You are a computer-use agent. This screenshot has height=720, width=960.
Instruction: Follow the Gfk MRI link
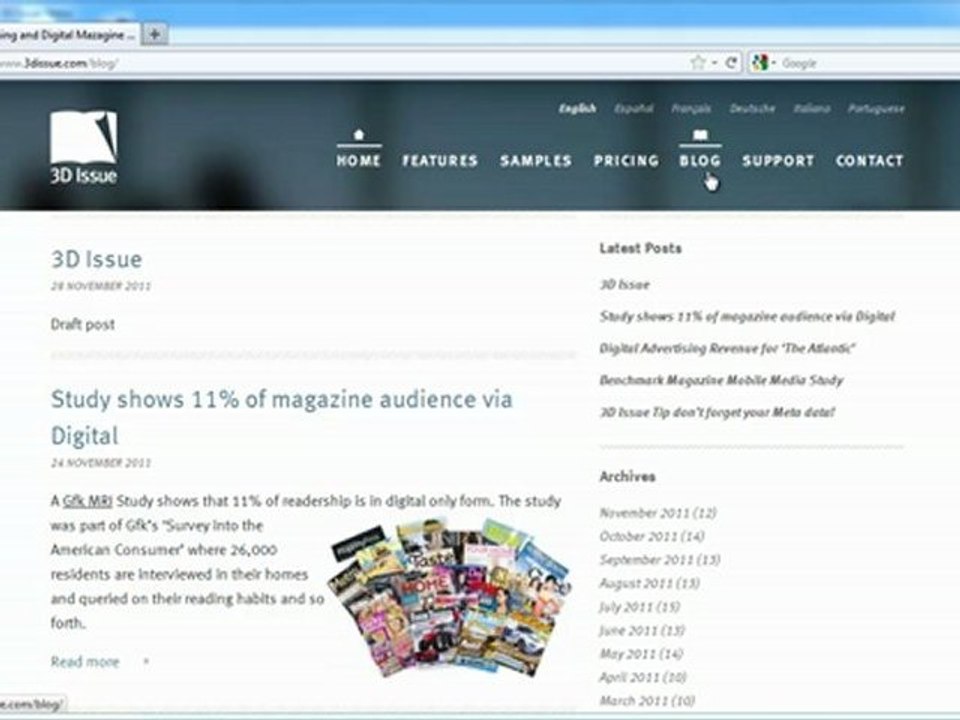[87, 501]
